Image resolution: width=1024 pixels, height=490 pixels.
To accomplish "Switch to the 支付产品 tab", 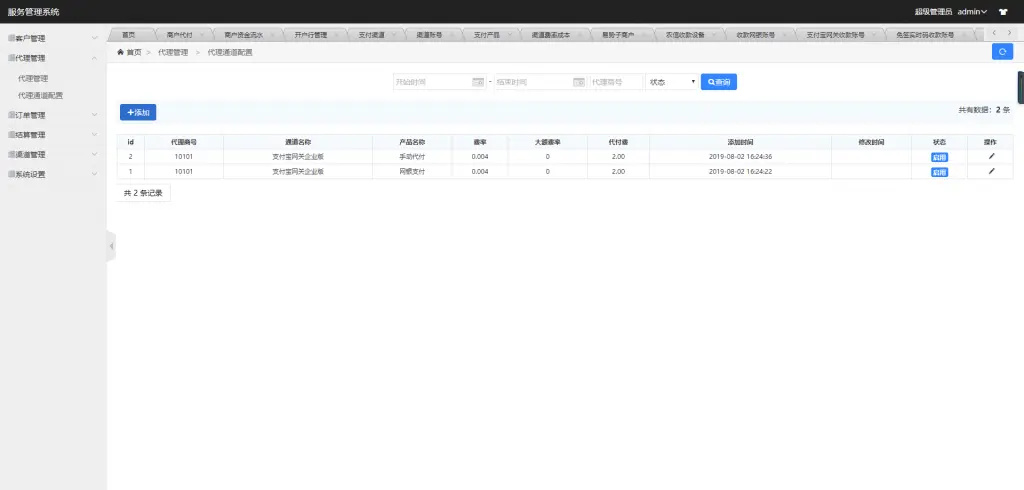I will point(487,35).
